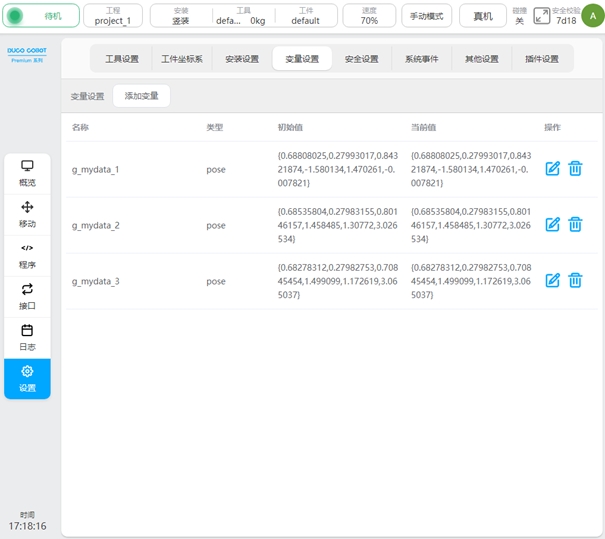Click edit icon for g_mydata_2
Image resolution: width=605 pixels, height=539 pixels.
pyautogui.click(x=552, y=225)
